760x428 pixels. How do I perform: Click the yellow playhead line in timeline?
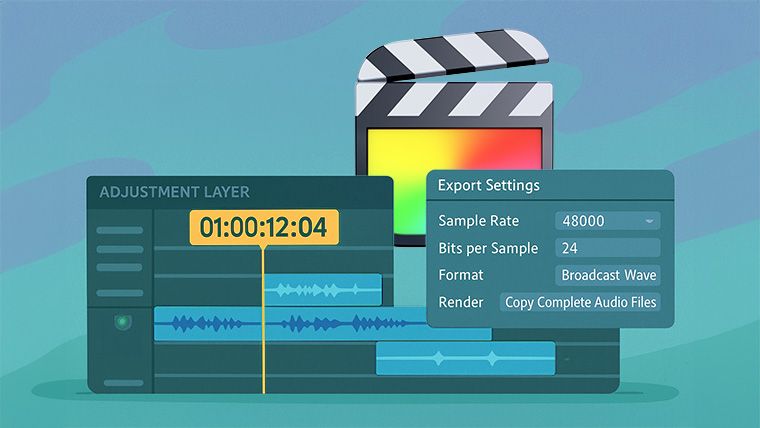coord(263,320)
